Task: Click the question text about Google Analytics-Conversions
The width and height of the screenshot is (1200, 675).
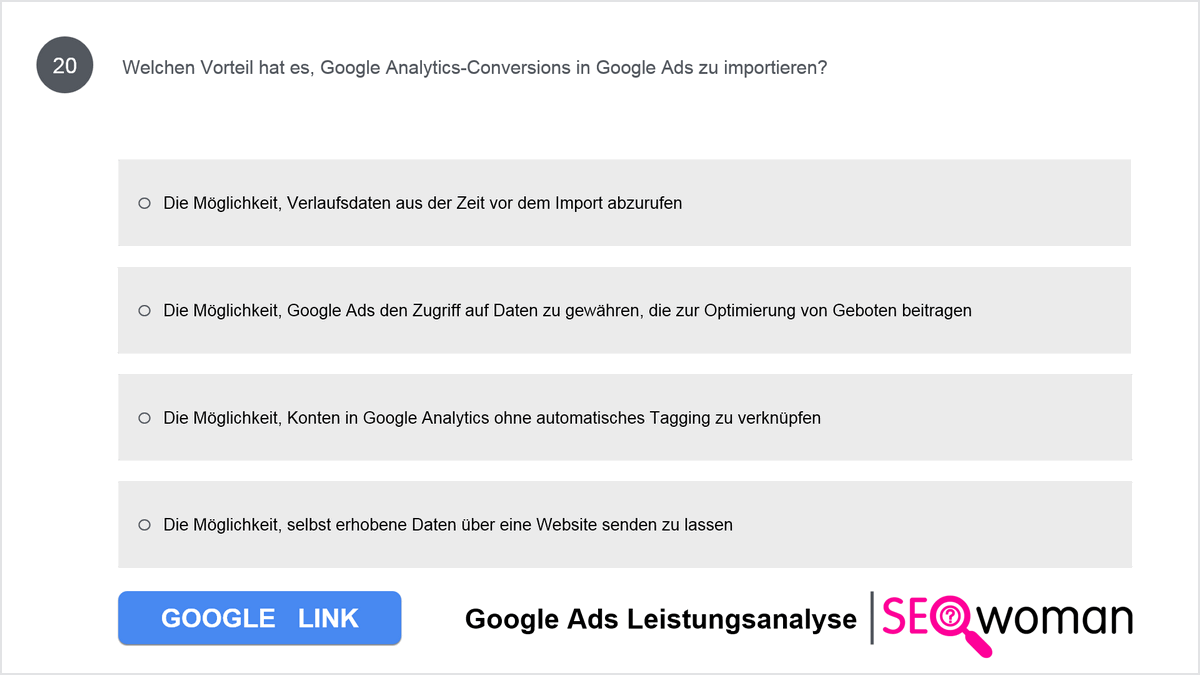Action: click(x=474, y=68)
